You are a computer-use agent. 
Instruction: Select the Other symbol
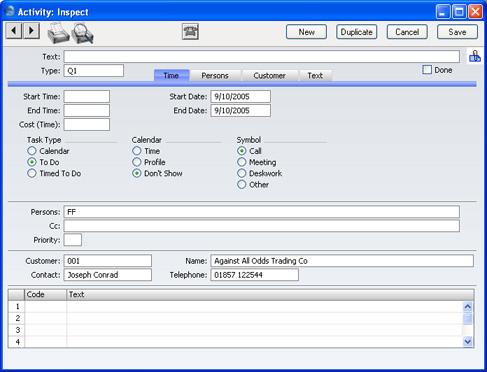tap(242, 184)
